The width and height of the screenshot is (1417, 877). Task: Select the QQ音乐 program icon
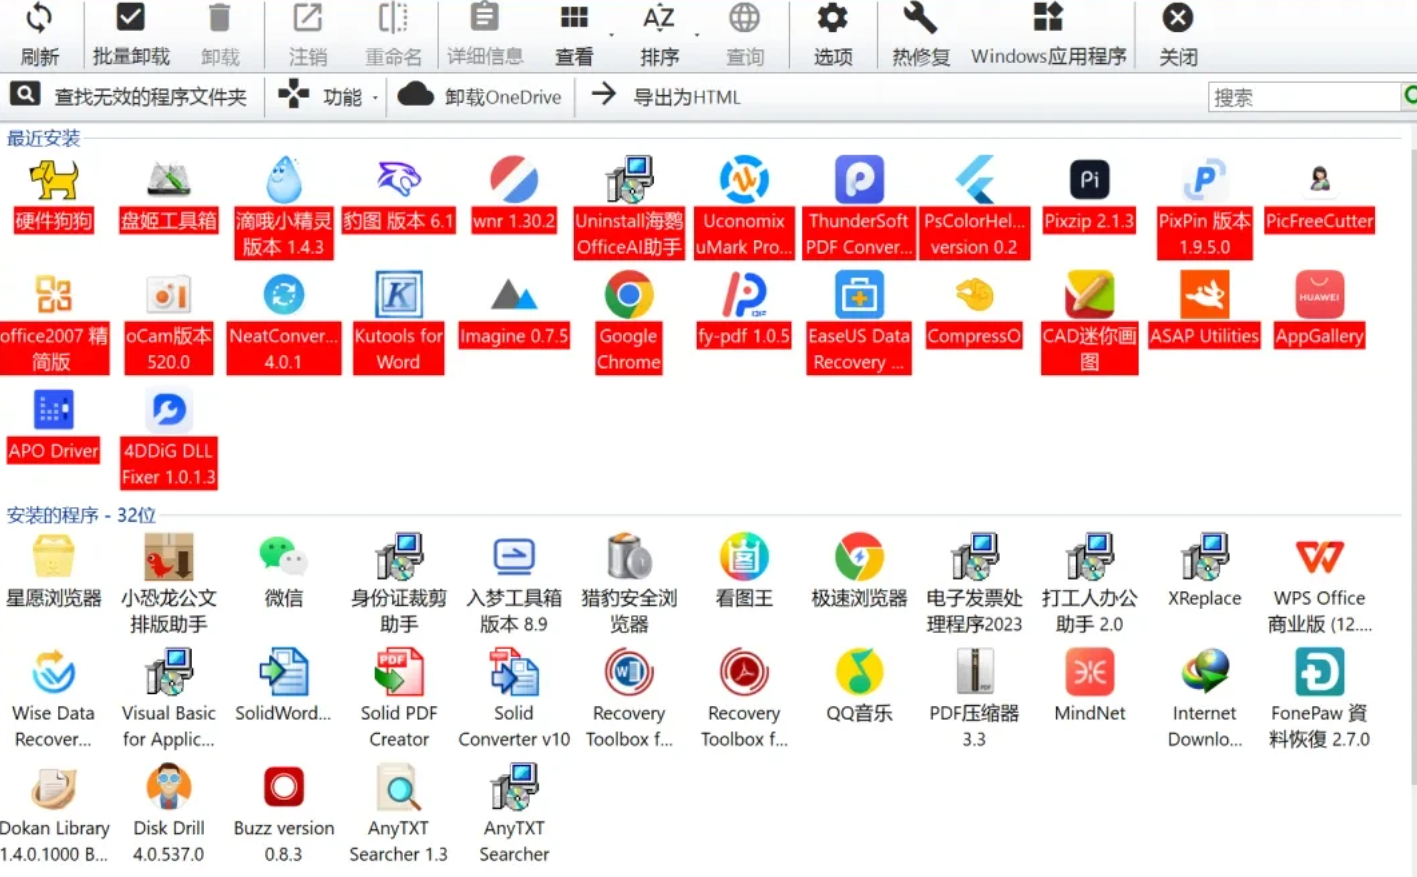859,674
